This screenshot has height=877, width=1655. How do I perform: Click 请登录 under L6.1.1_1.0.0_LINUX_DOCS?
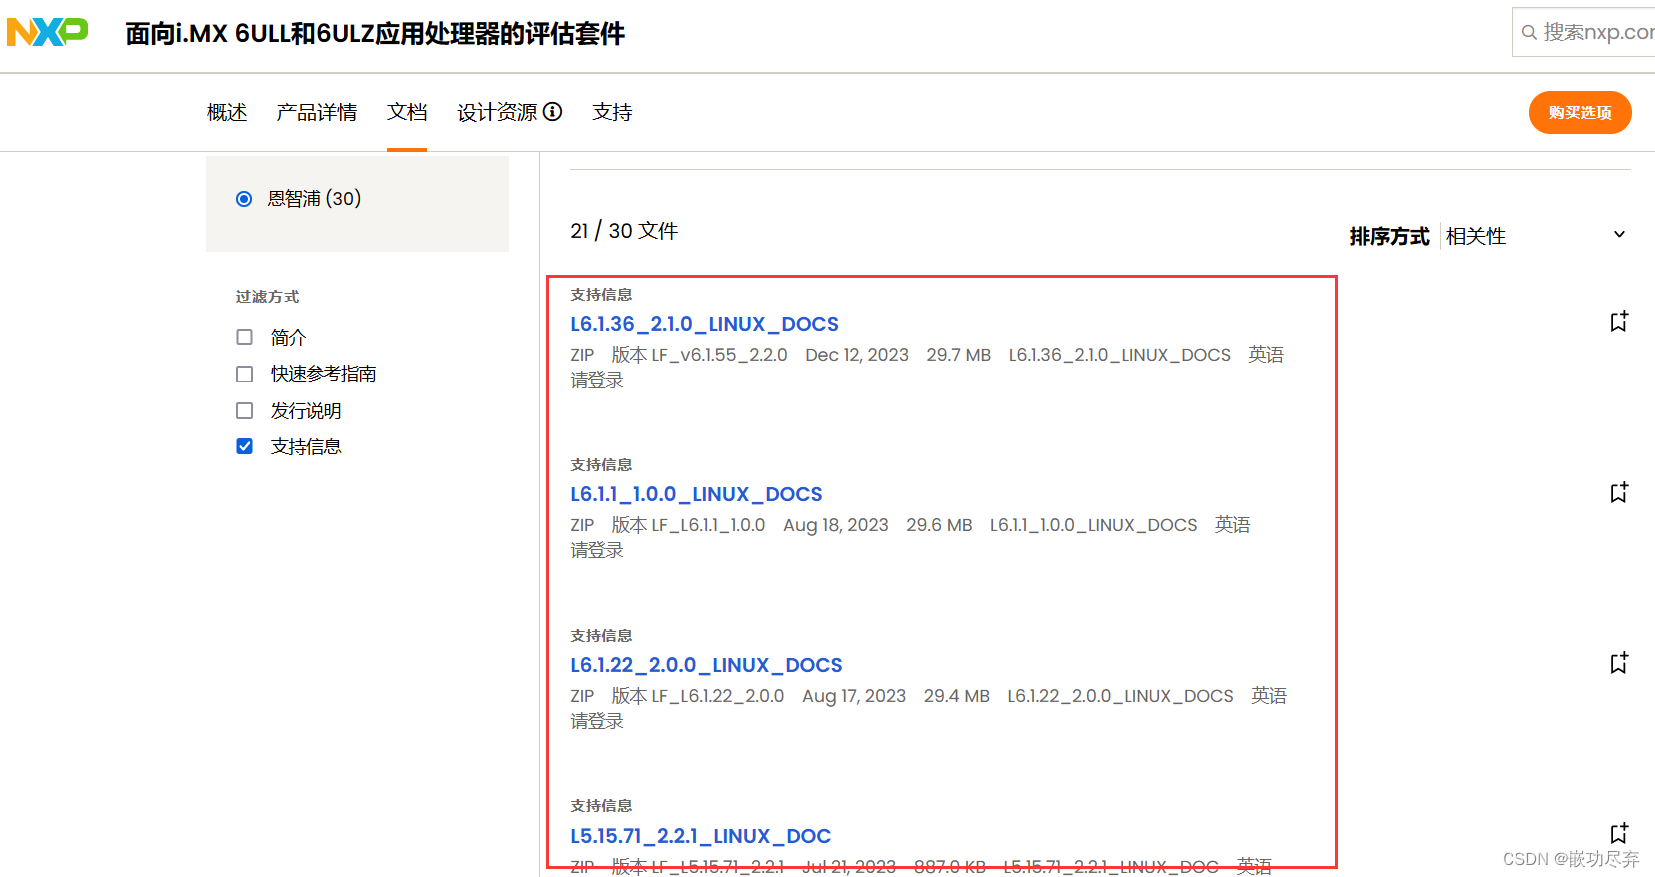pyautogui.click(x=597, y=550)
